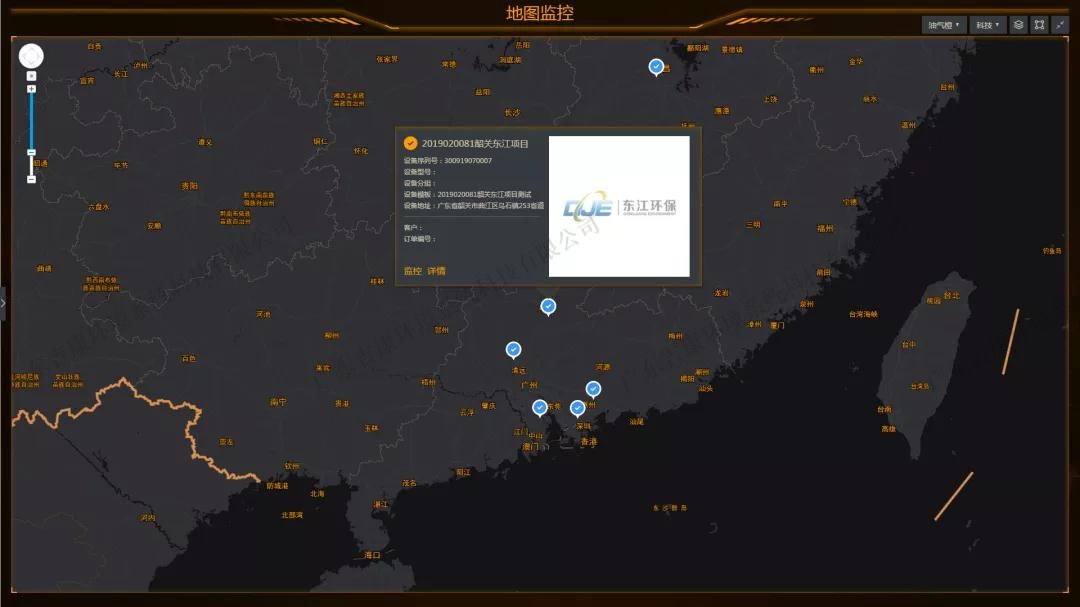The width and height of the screenshot is (1080, 607).
Task: Click the 北海 city label on map
Action: click(x=317, y=494)
